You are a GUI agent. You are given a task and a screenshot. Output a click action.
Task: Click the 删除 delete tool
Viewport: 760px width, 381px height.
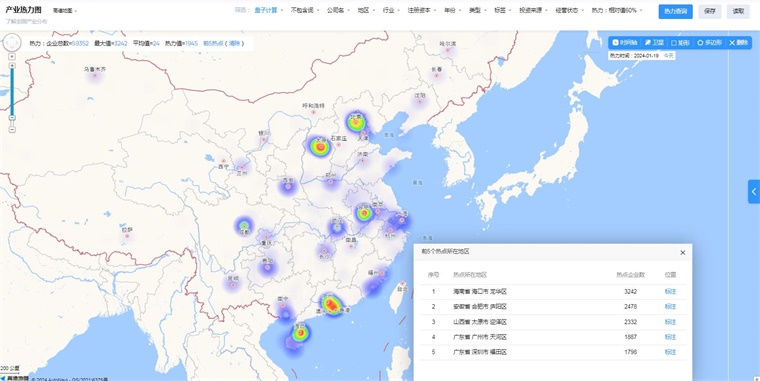coord(739,43)
